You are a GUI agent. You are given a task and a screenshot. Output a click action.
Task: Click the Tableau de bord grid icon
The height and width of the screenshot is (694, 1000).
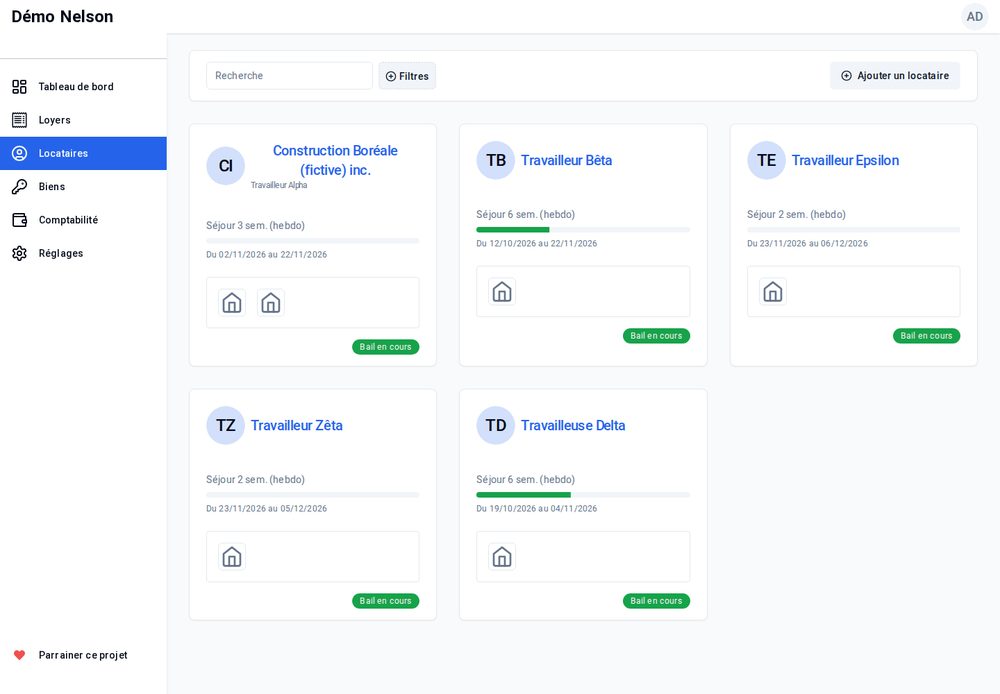tap(20, 87)
